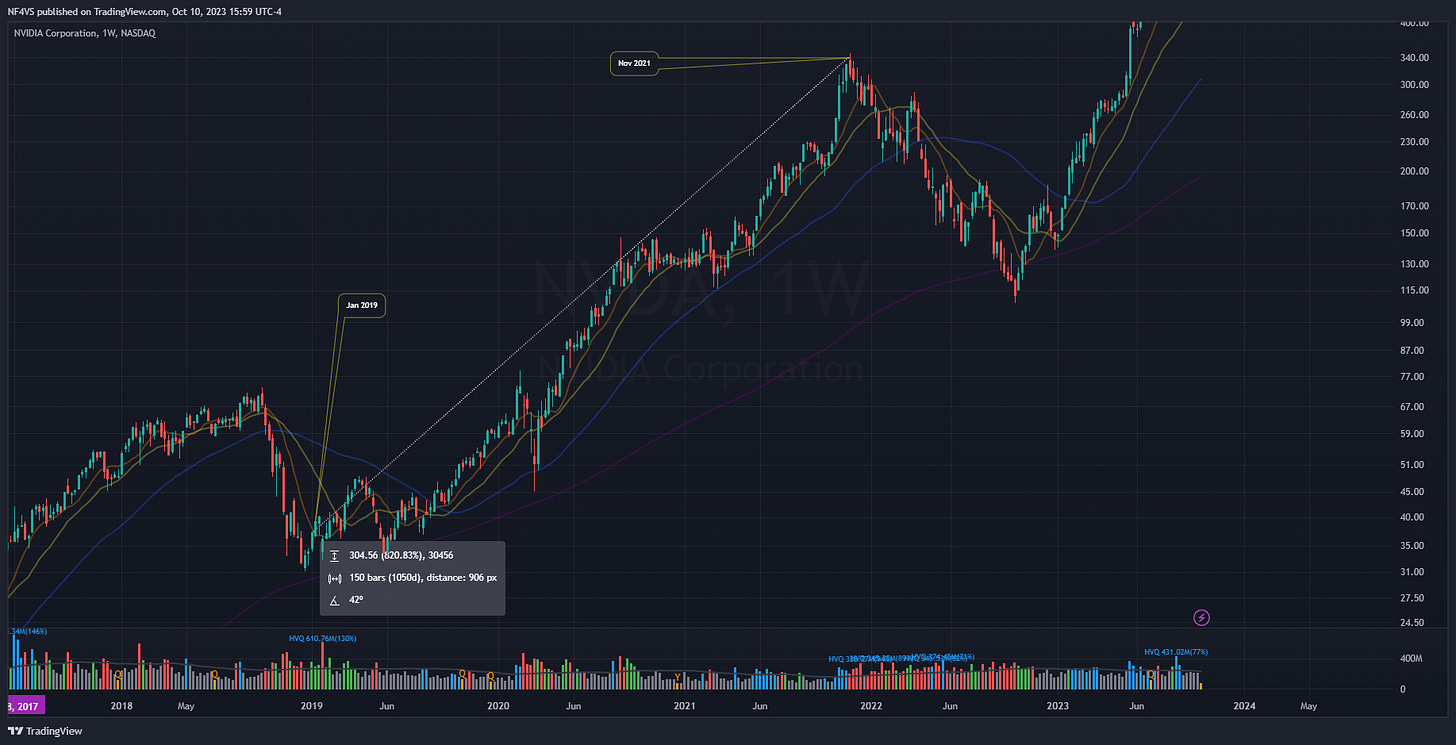Click the 2018 label on the time axis
Viewport: 1456px width, 745px height.
click(122, 706)
